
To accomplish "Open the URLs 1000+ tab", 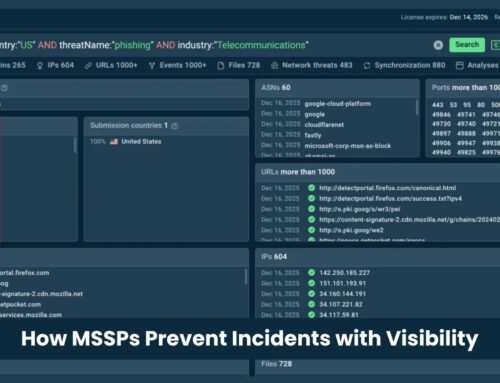I will [111, 65].
